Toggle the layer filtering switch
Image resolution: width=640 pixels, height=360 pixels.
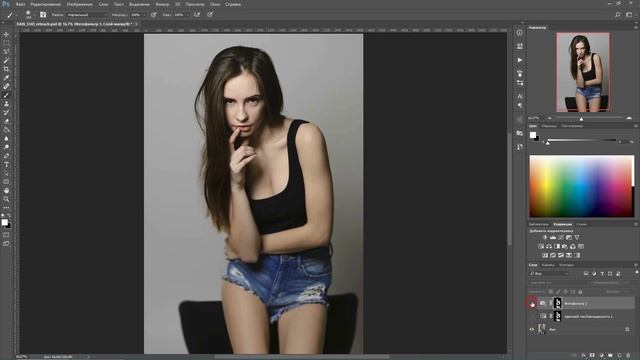point(636,273)
